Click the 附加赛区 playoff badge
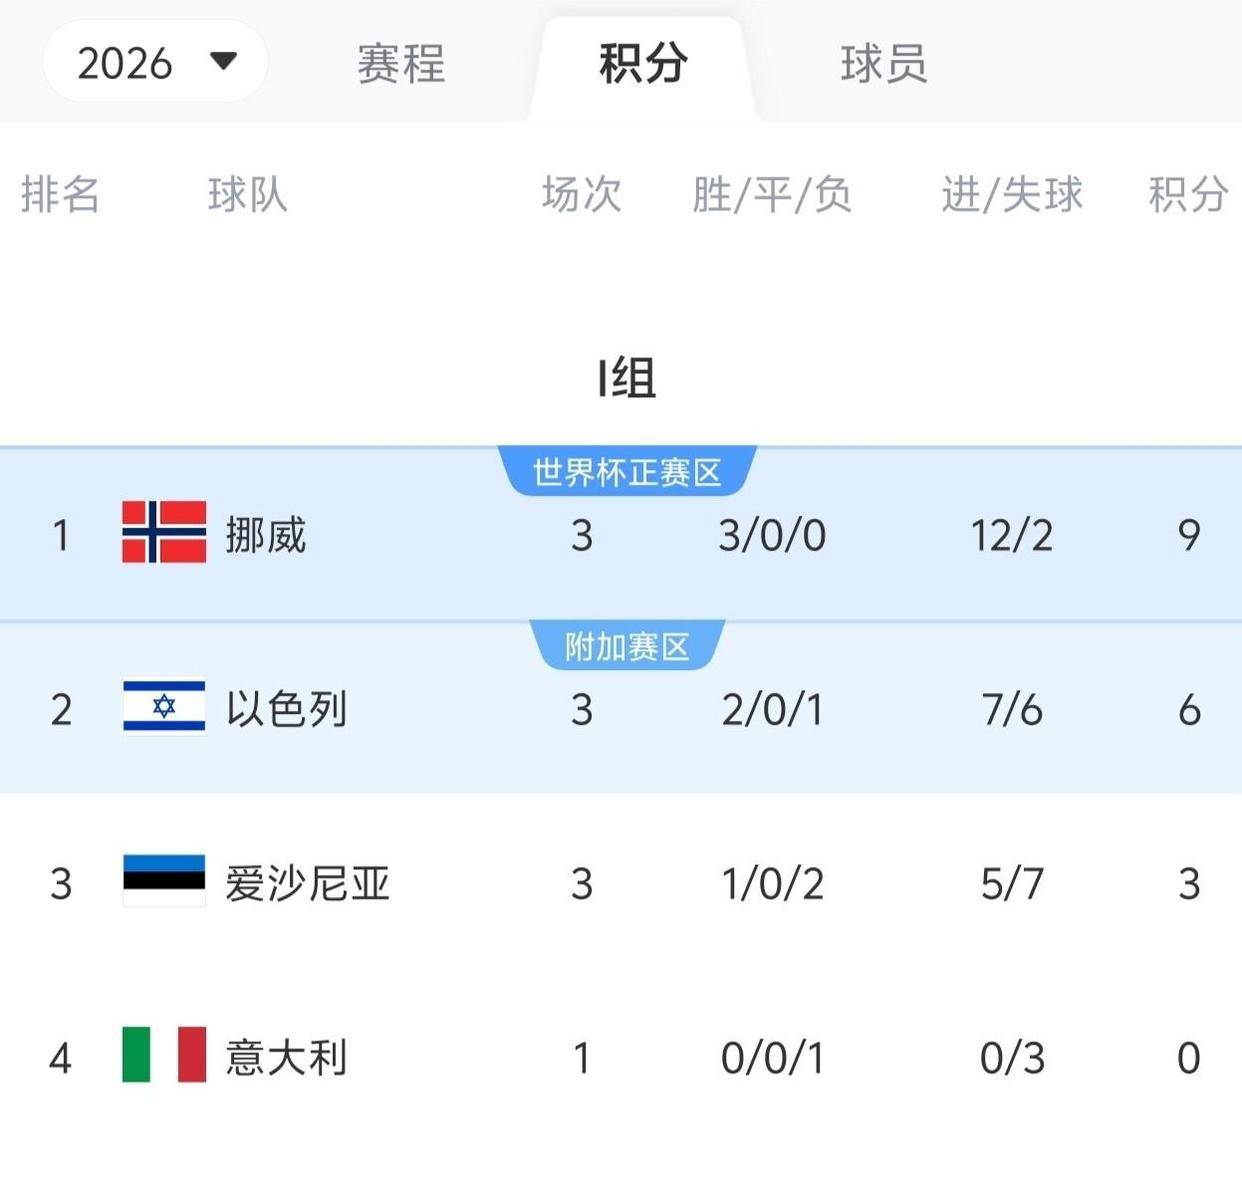The width and height of the screenshot is (1242, 1179). point(627,646)
